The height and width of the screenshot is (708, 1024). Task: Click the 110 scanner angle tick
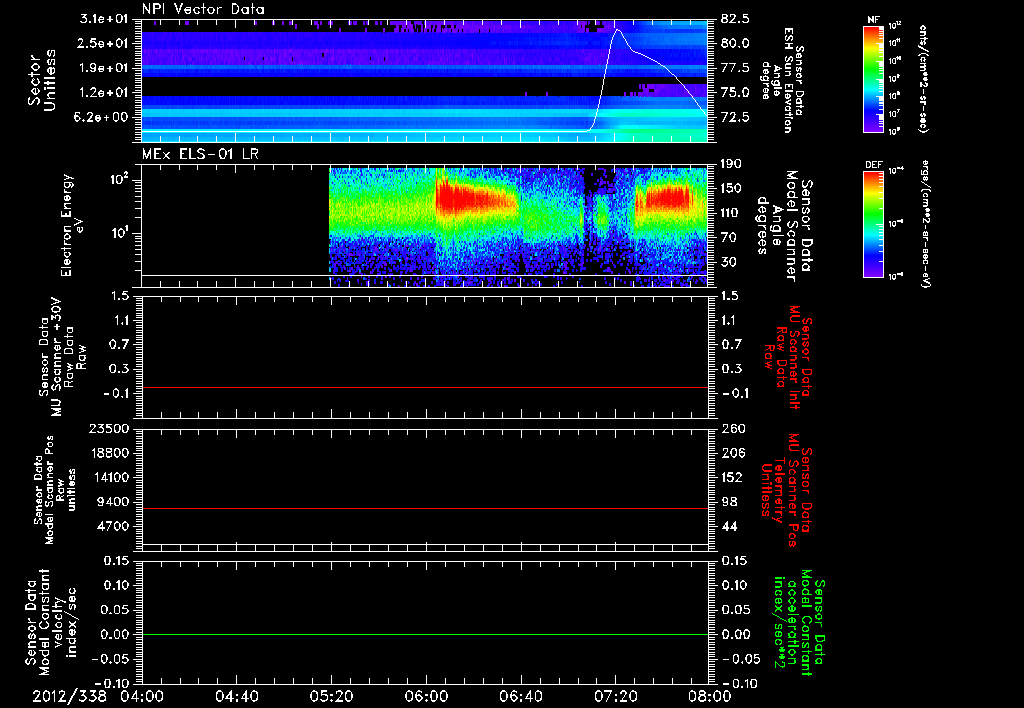[731, 213]
